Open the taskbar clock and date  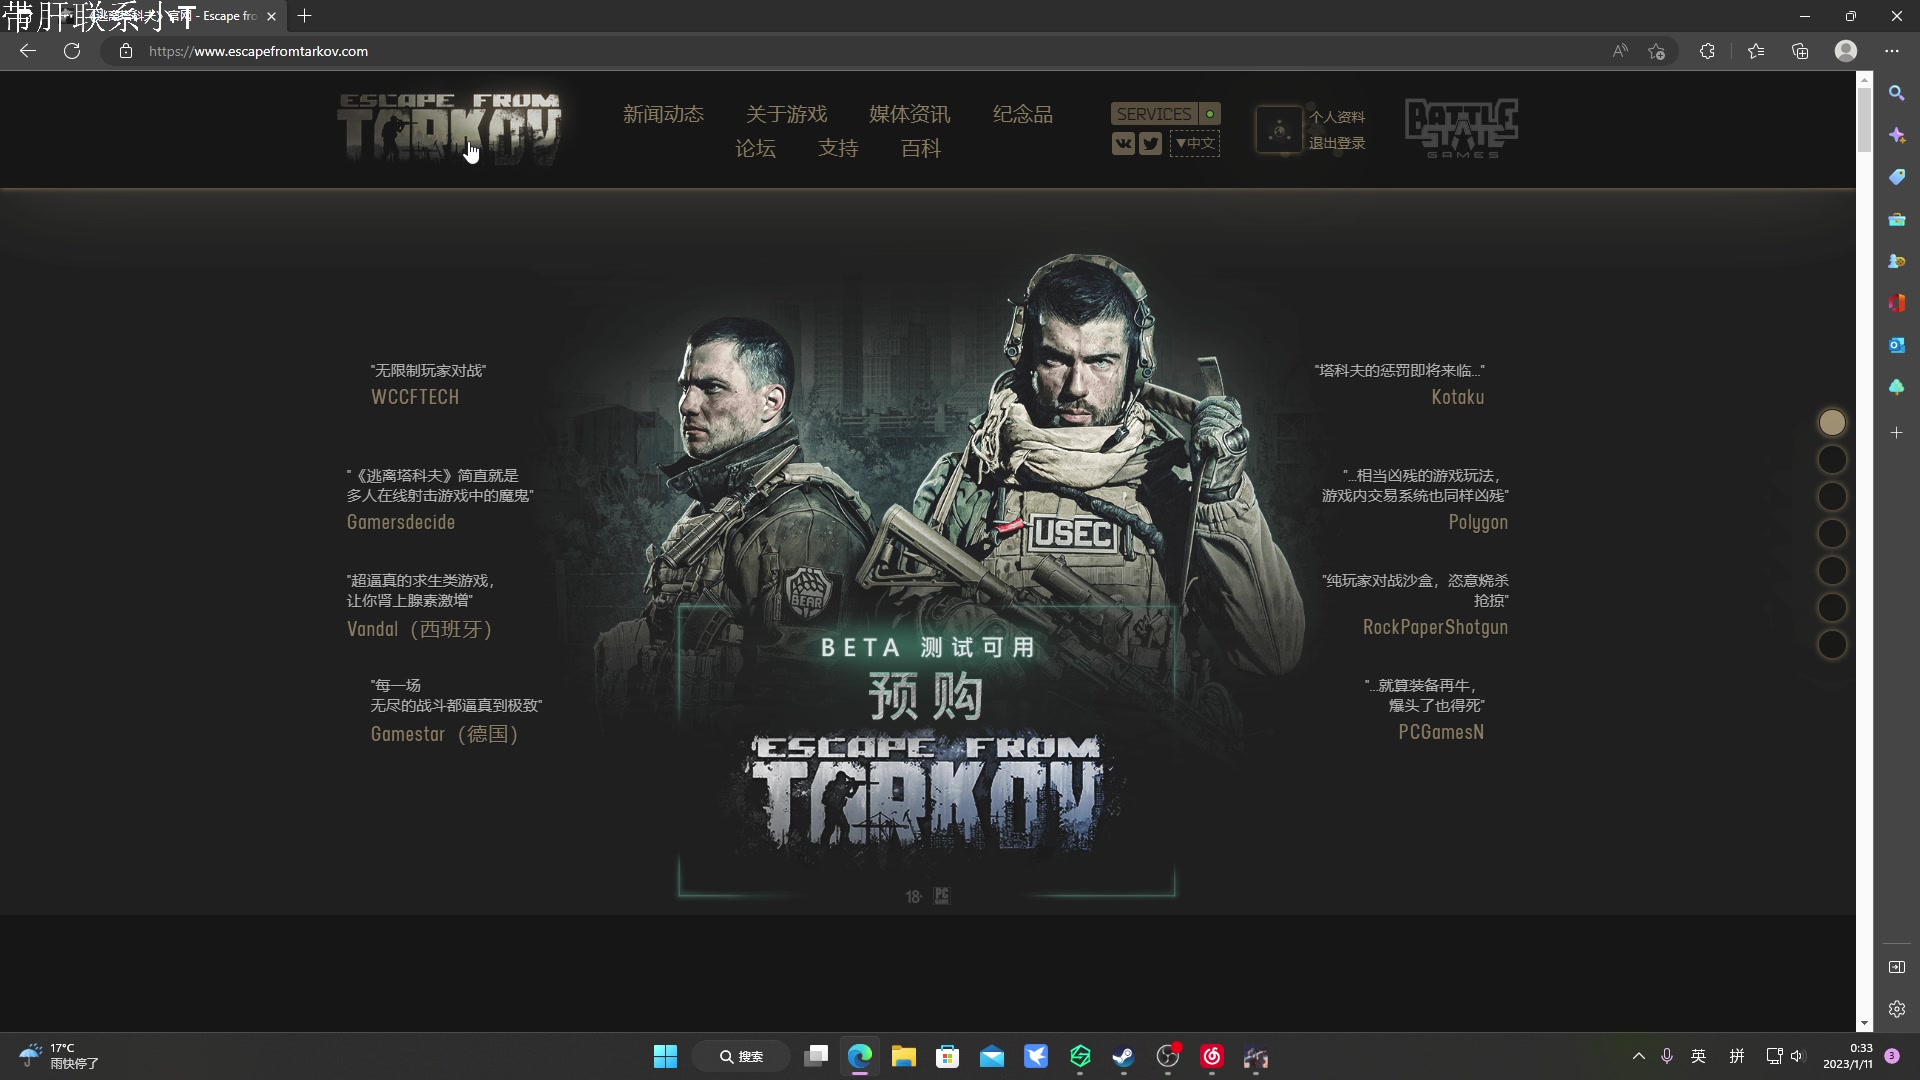pyautogui.click(x=1848, y=1056)
